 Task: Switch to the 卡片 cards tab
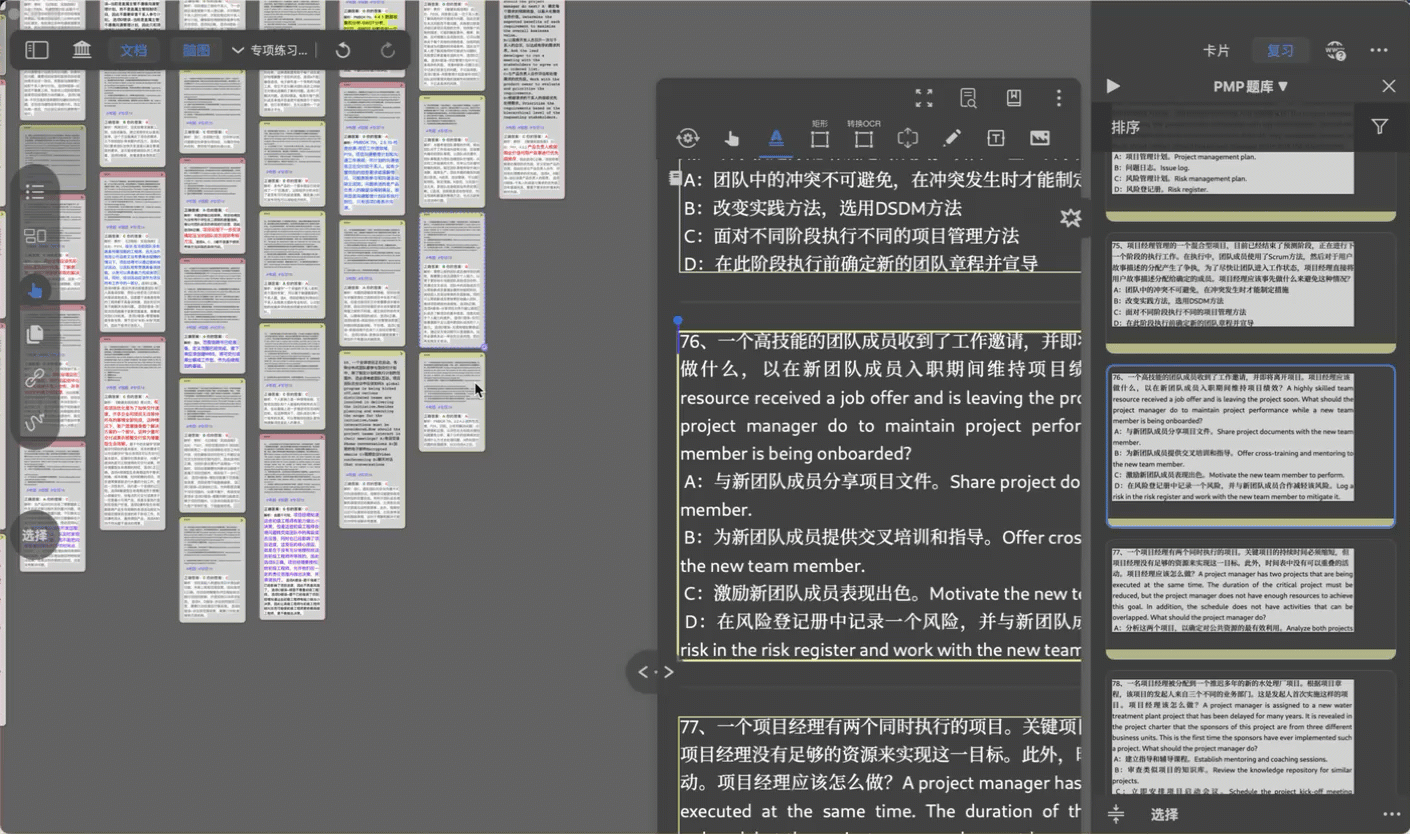1216,51
